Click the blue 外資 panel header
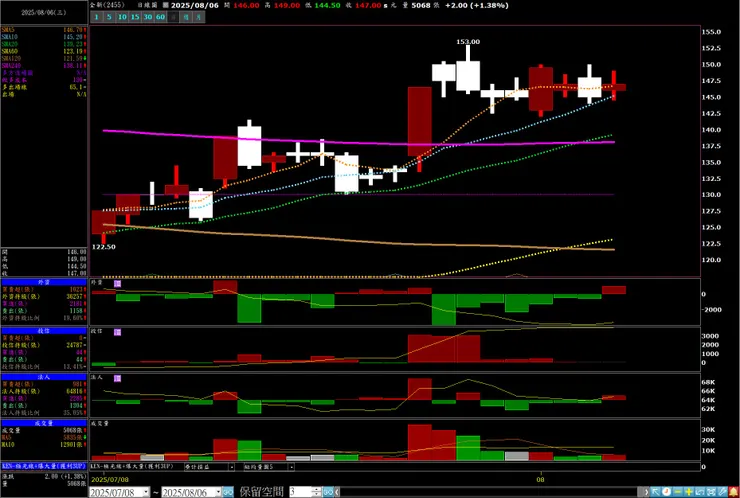The height and width of the screenshot is (498, 740). point(44,282)
